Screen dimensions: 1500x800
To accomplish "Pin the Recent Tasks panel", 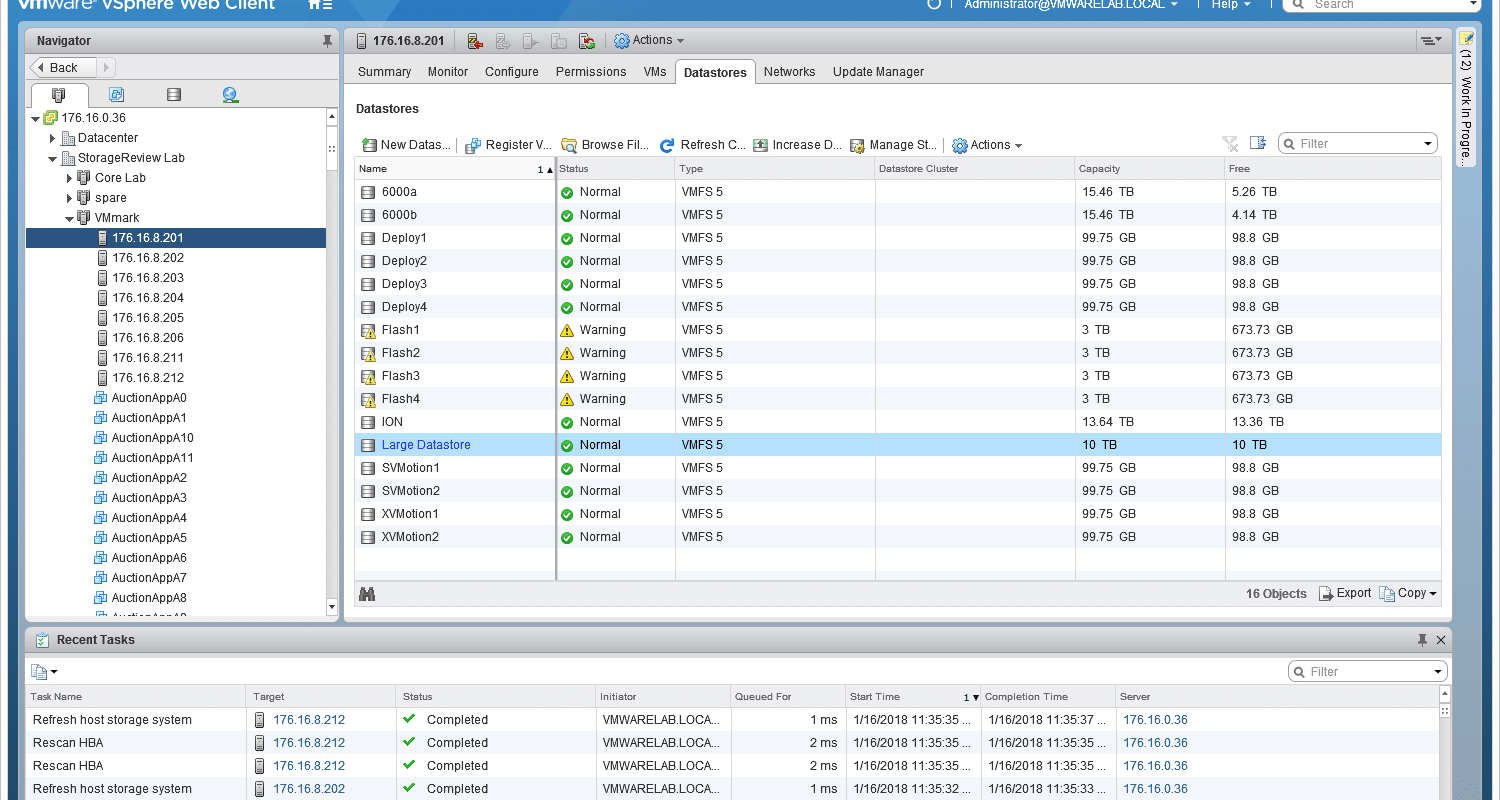I will coord(1422,640).
